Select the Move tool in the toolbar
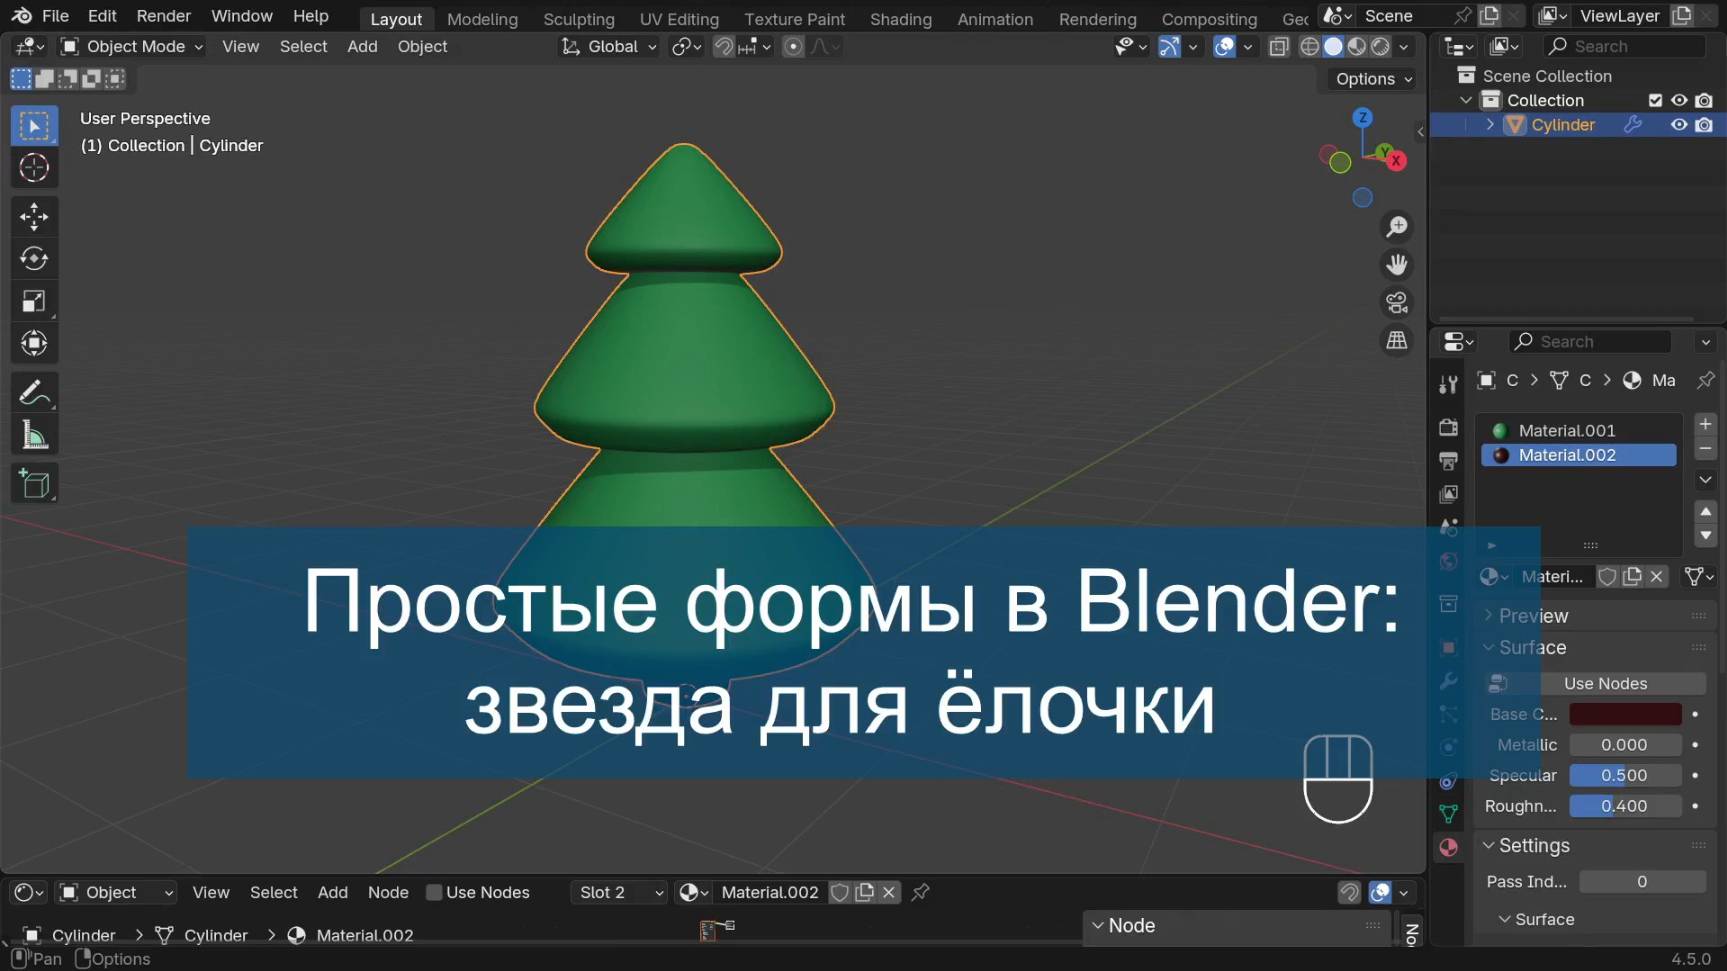The image size is (1727, 971). (34, 216)
